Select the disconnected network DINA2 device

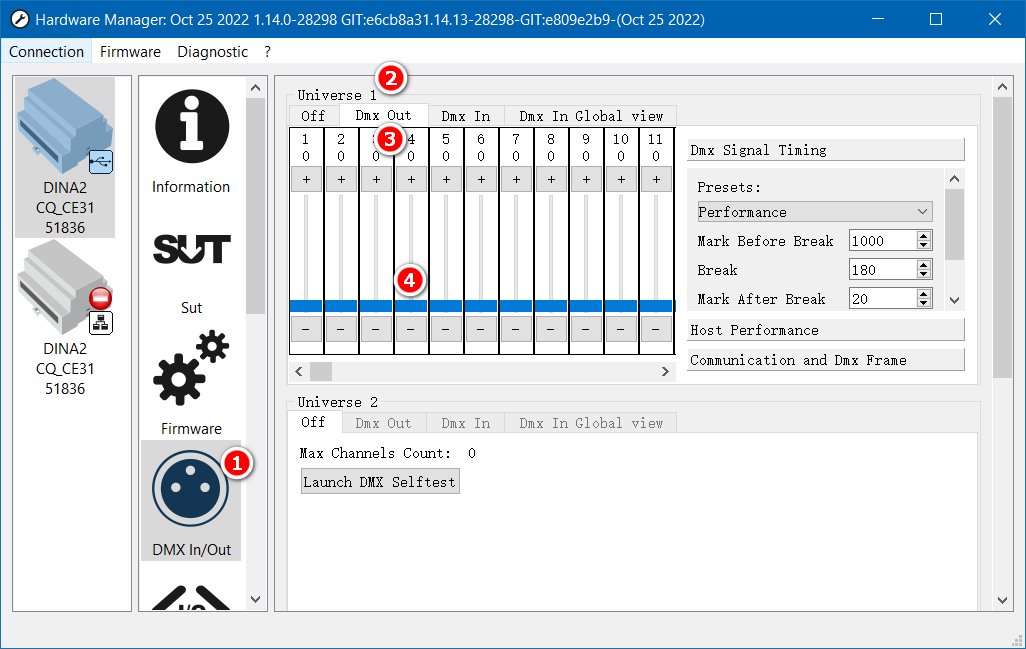(66, 318)
